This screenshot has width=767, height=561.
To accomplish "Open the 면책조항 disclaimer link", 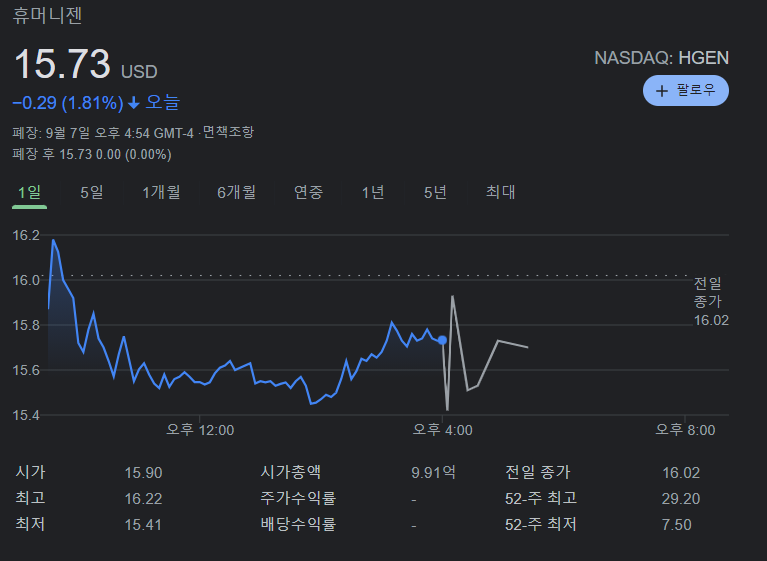I will 228,132.
